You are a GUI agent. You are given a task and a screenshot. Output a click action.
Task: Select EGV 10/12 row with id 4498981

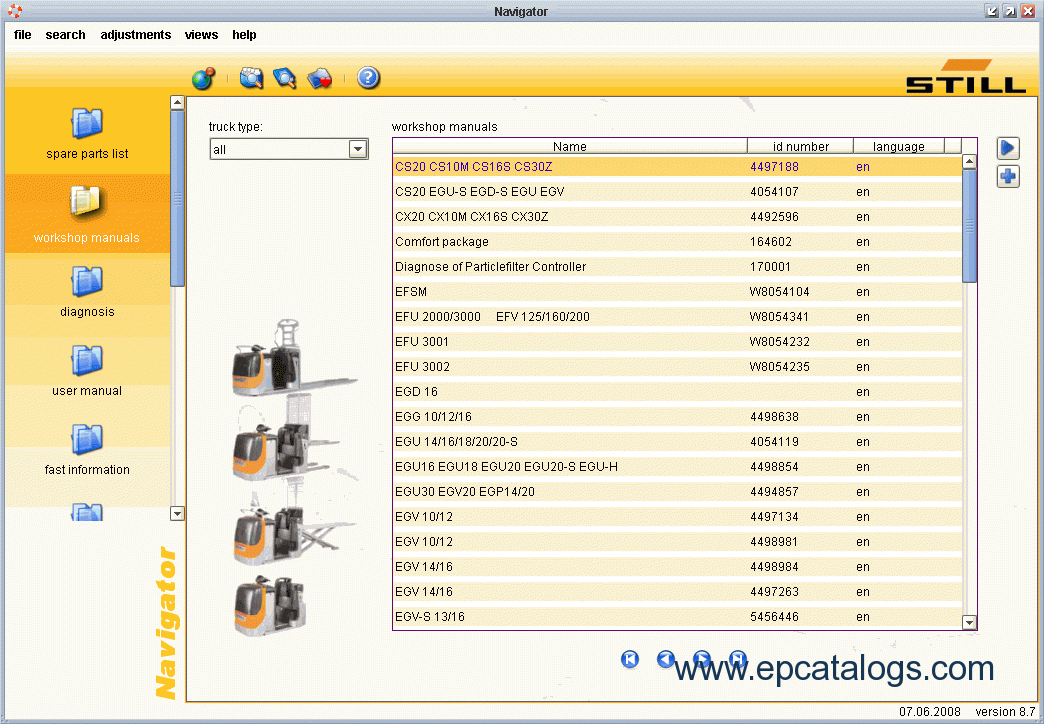point(678,542)
